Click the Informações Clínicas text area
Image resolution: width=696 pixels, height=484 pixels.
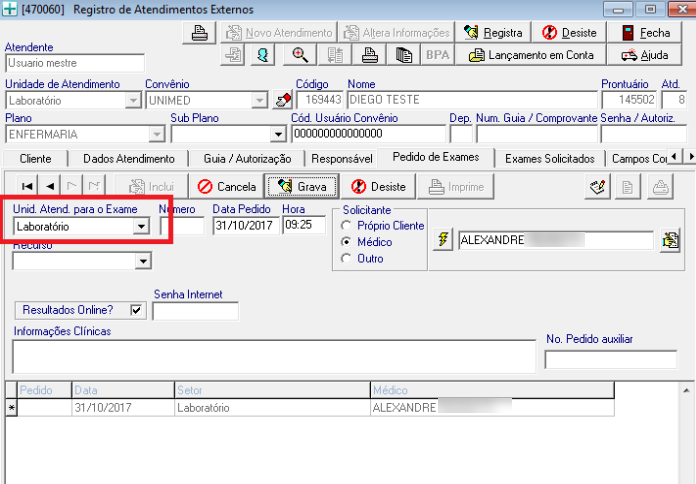(274, 357)
